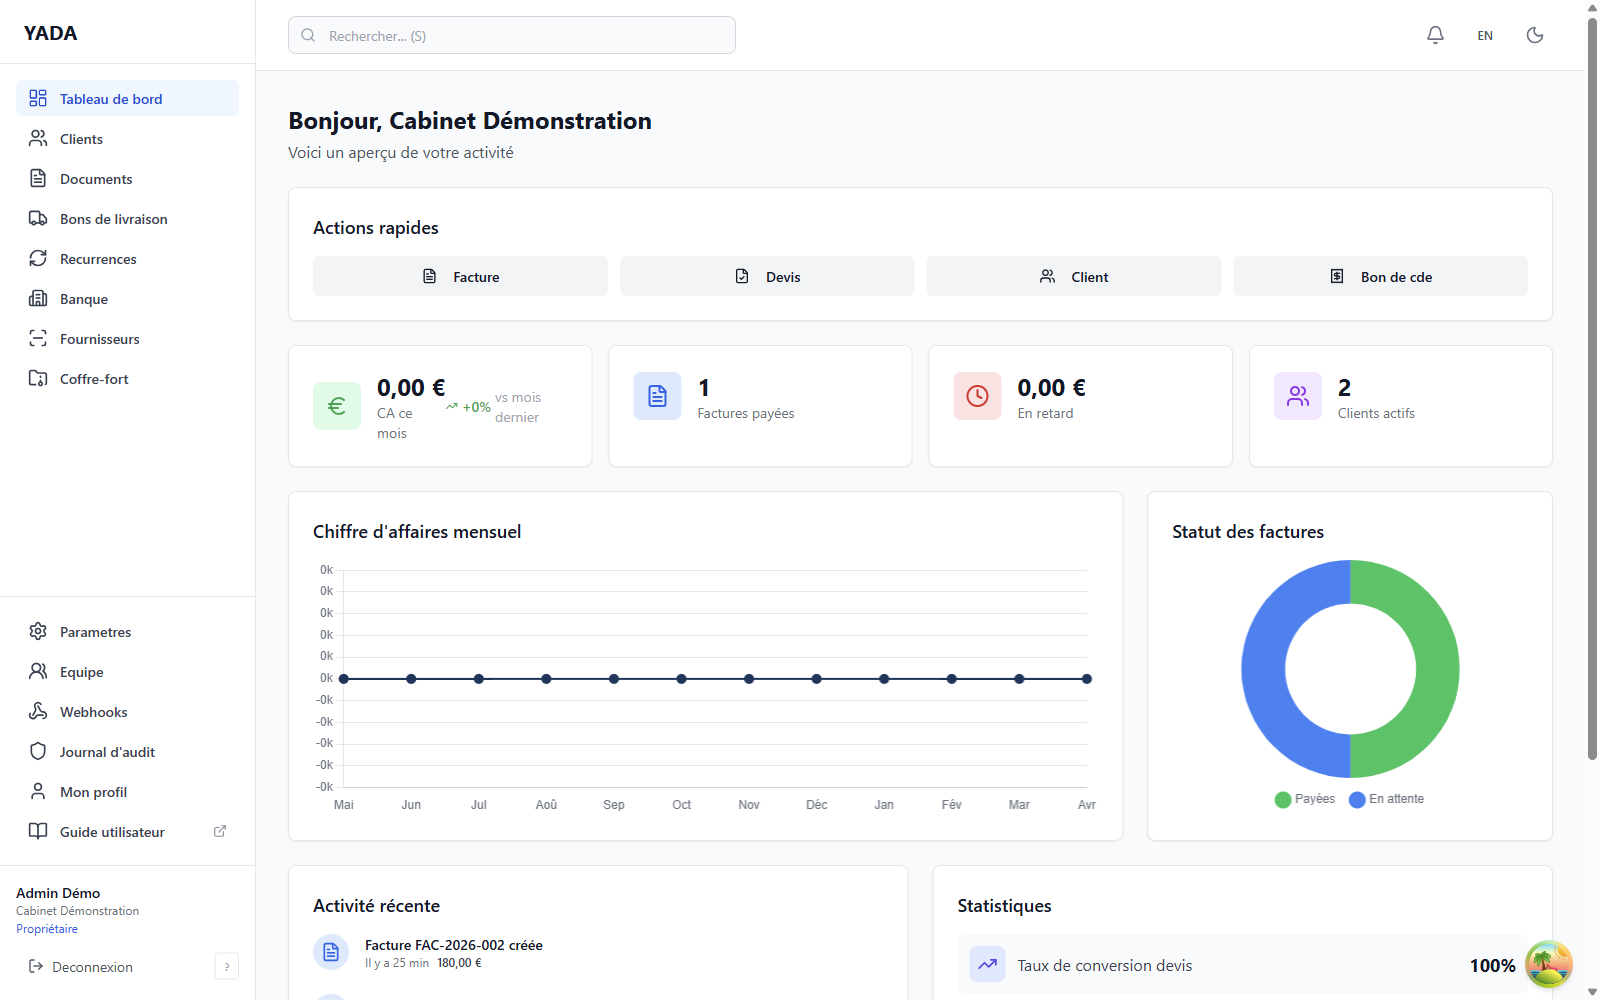Create a Bon de cde
The width and height of the screenshot is (1600, 1000).
[1380, 276]
